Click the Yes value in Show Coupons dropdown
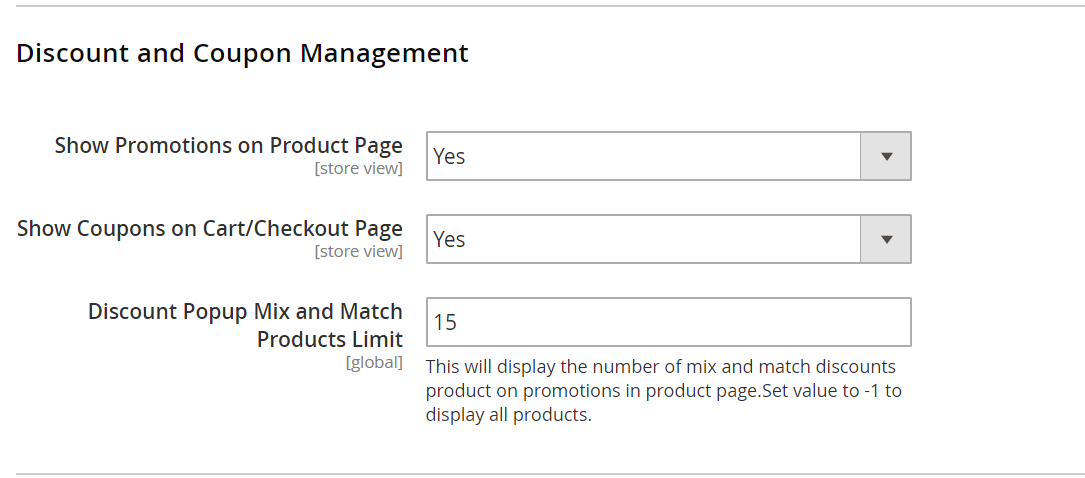Viewport: 1085px width, 478px height. click(449, 240)
